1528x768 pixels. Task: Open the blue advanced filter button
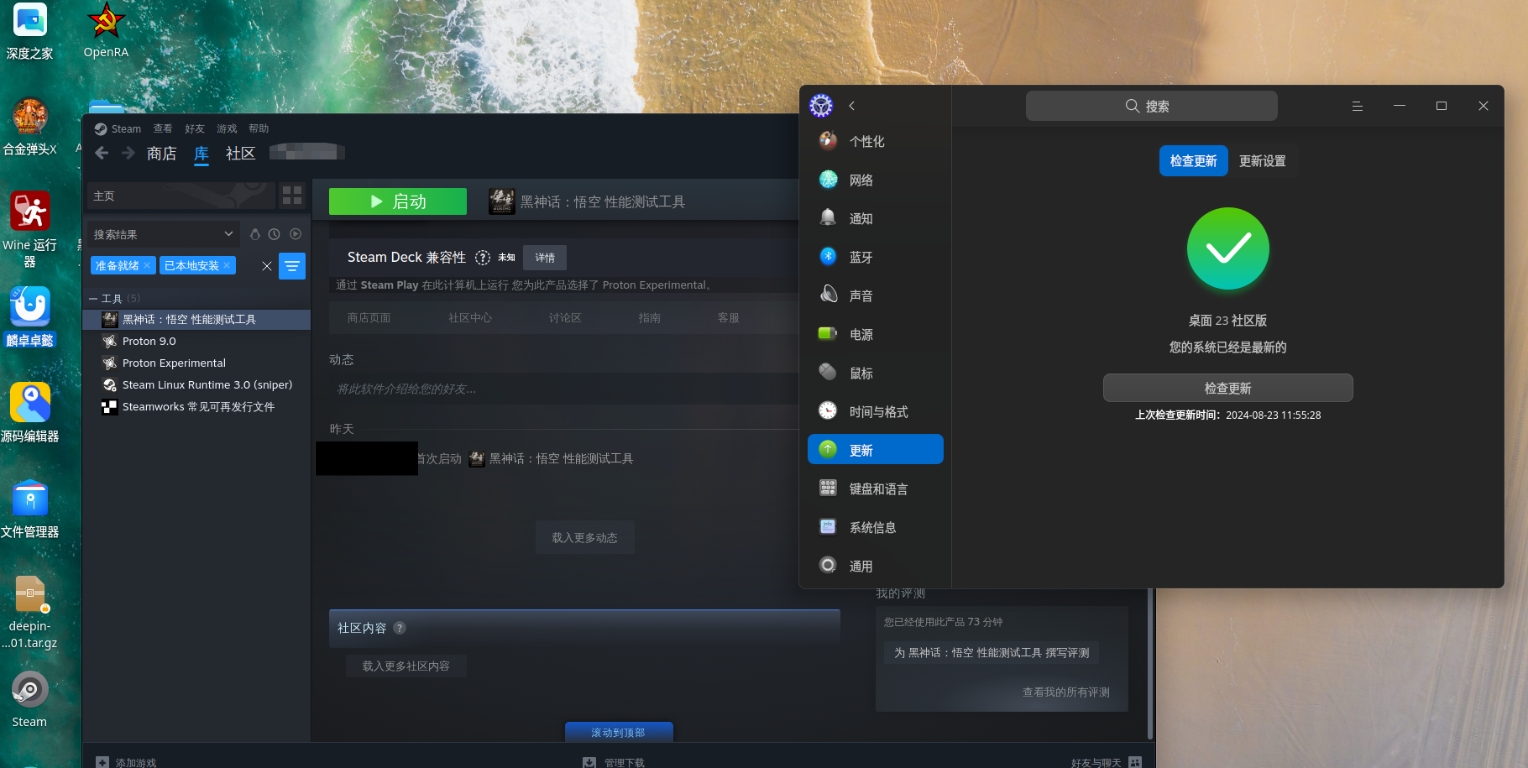[x=292, y=266]
